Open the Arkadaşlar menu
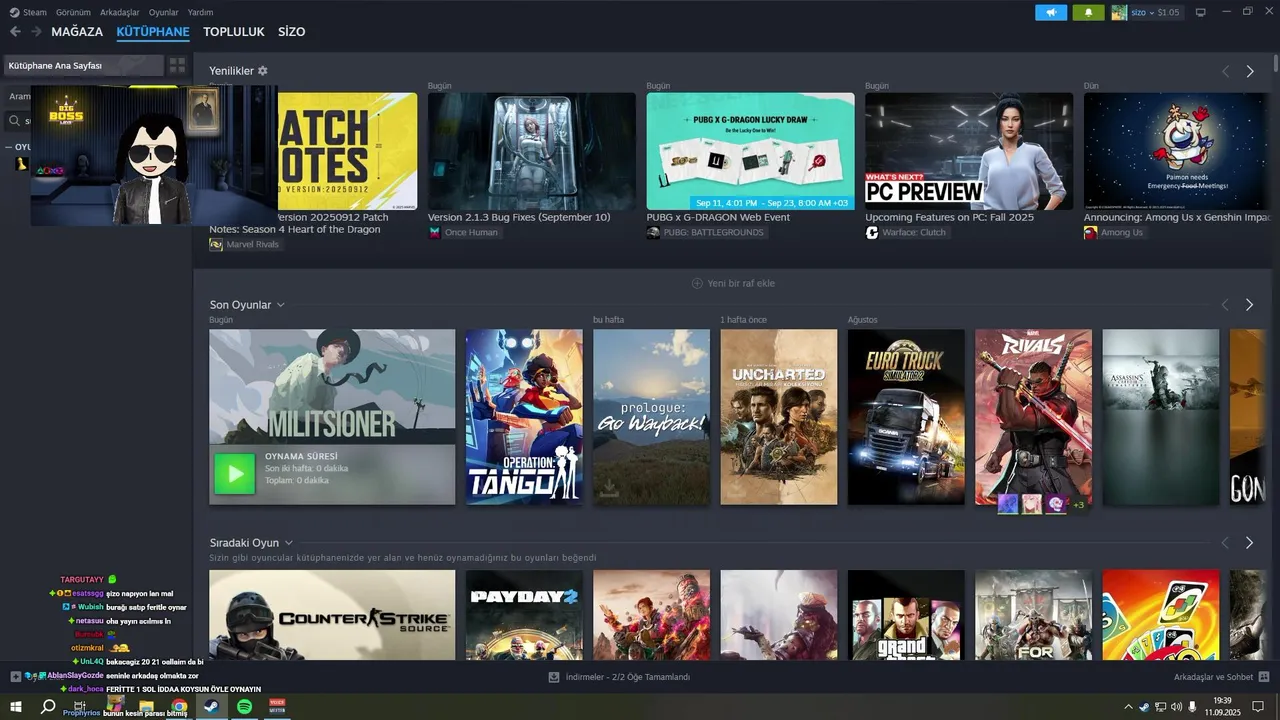This screenshot has width=1280, height=720. point(120,12)
